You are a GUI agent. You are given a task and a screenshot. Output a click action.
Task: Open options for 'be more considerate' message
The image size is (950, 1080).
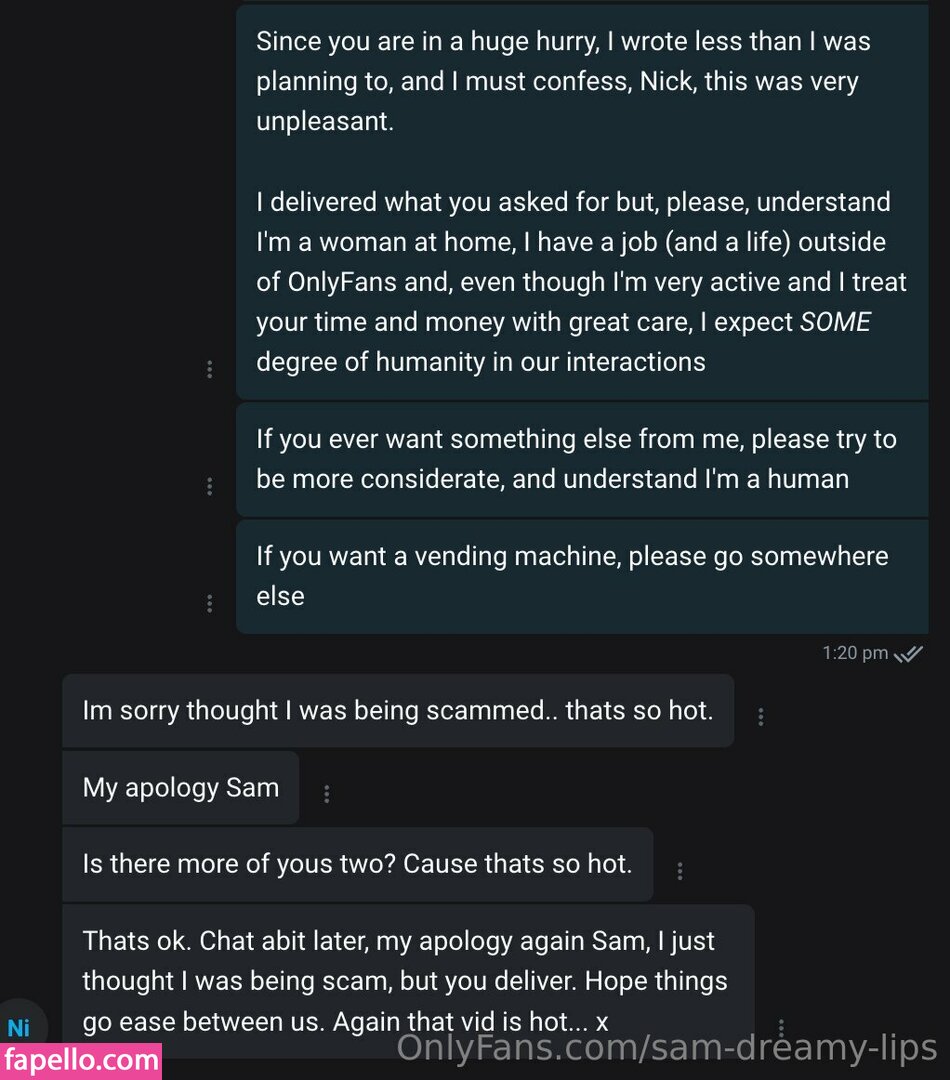tap(209, 486)
